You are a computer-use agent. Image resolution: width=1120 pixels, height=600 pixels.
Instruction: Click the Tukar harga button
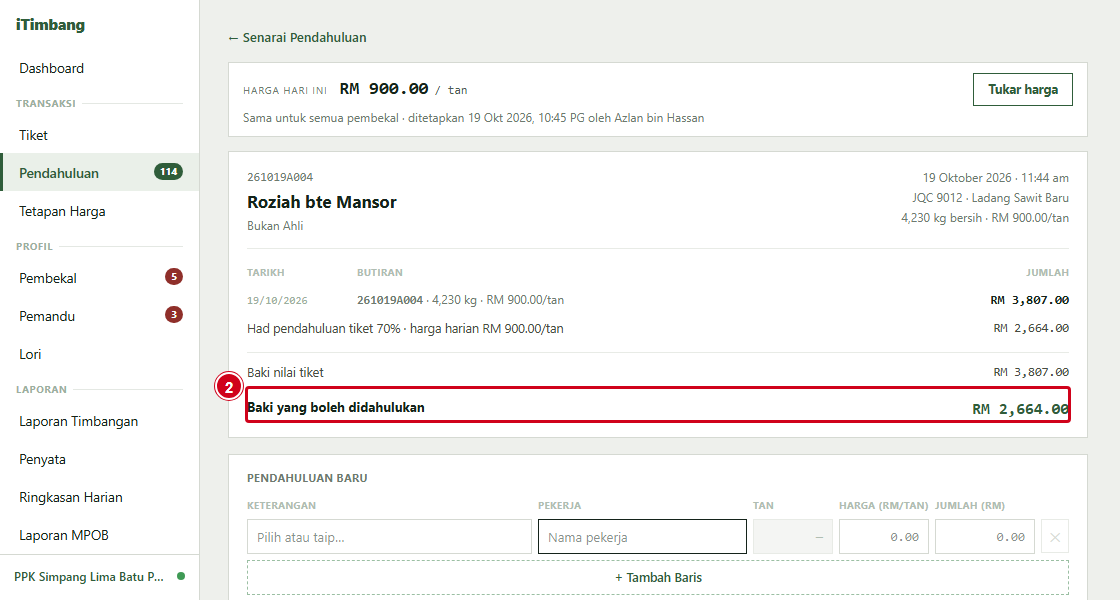click(1023, 89)
